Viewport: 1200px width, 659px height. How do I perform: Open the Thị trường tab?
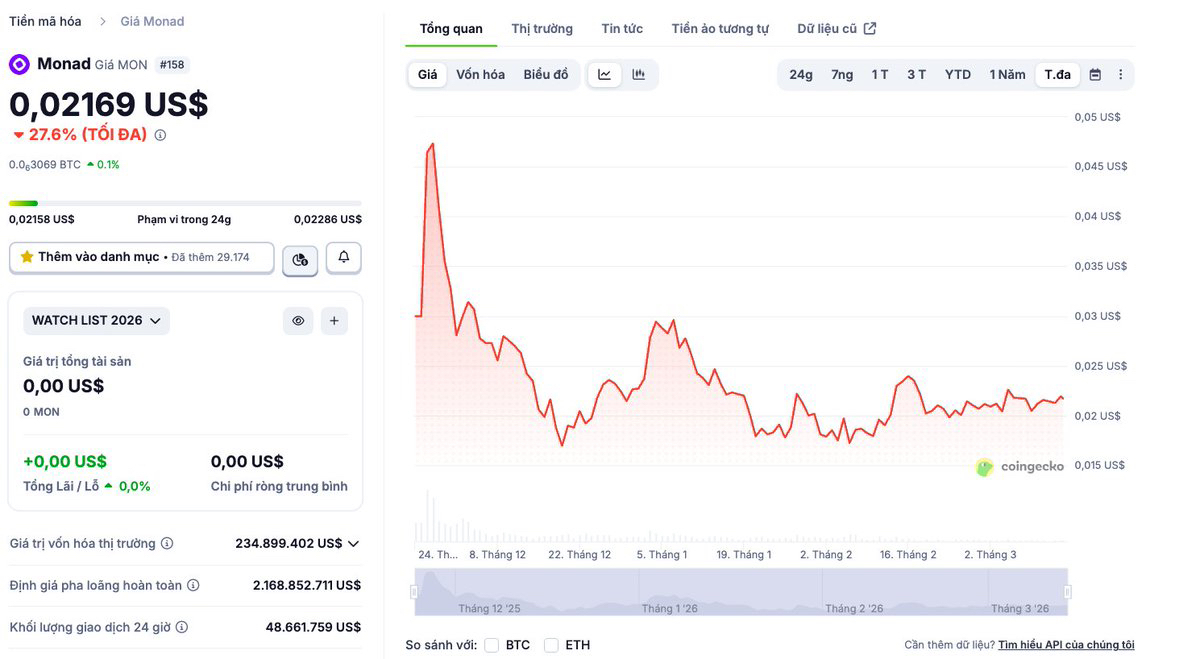coord(542,29)
